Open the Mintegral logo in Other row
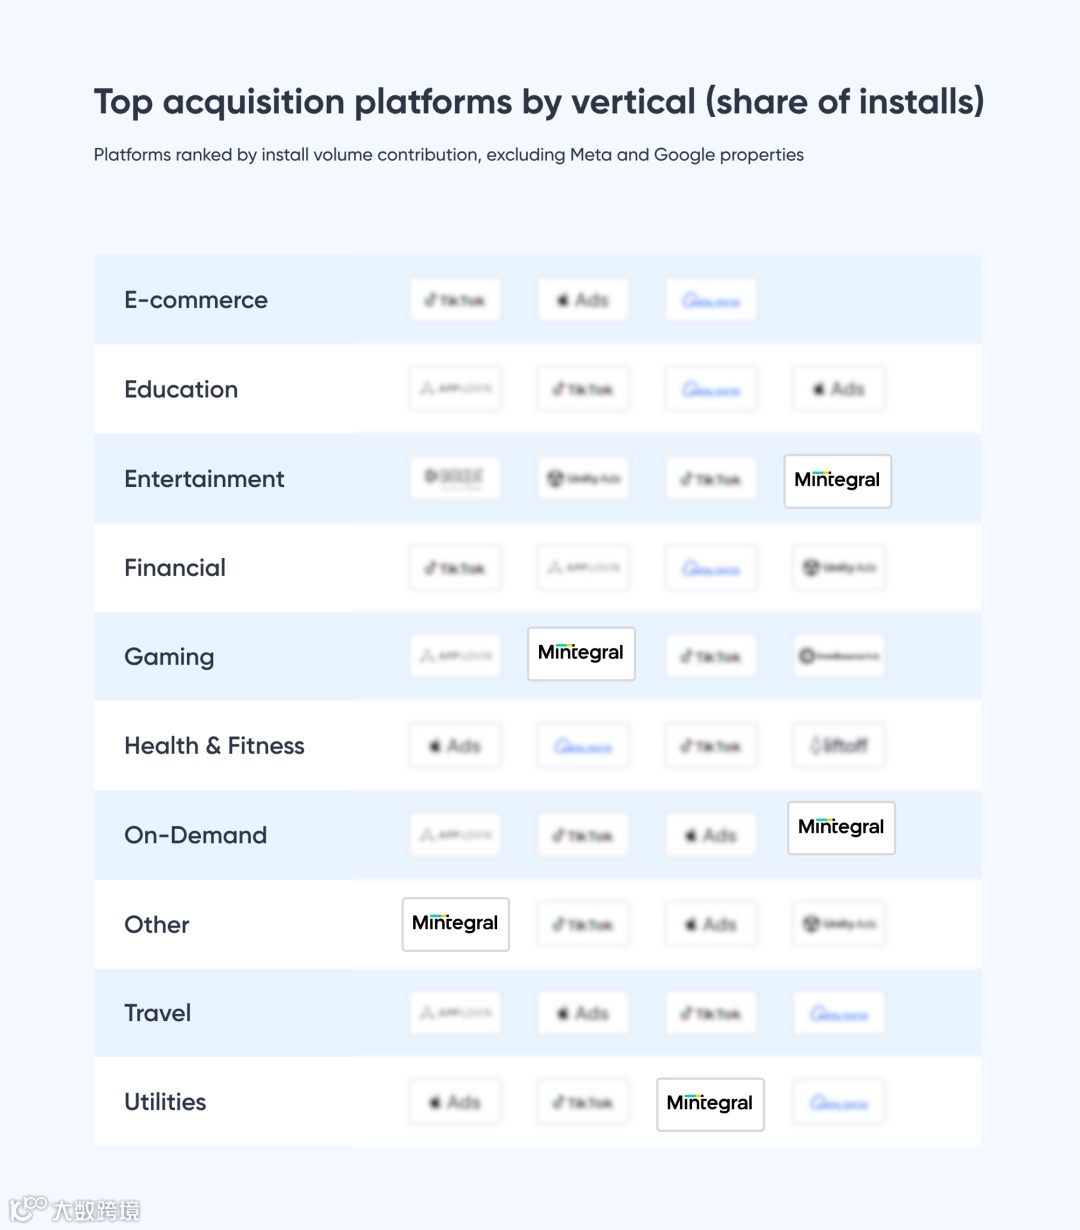This screenshot has height=1230, width=1080. coord(455,923)
